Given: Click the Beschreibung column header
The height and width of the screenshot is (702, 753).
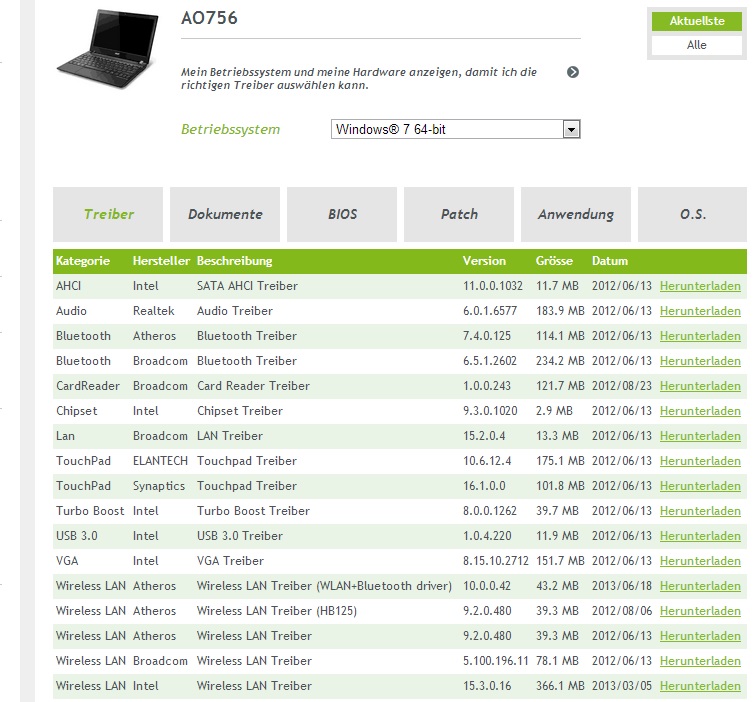Looking at the screenshot, I should 234,261.
